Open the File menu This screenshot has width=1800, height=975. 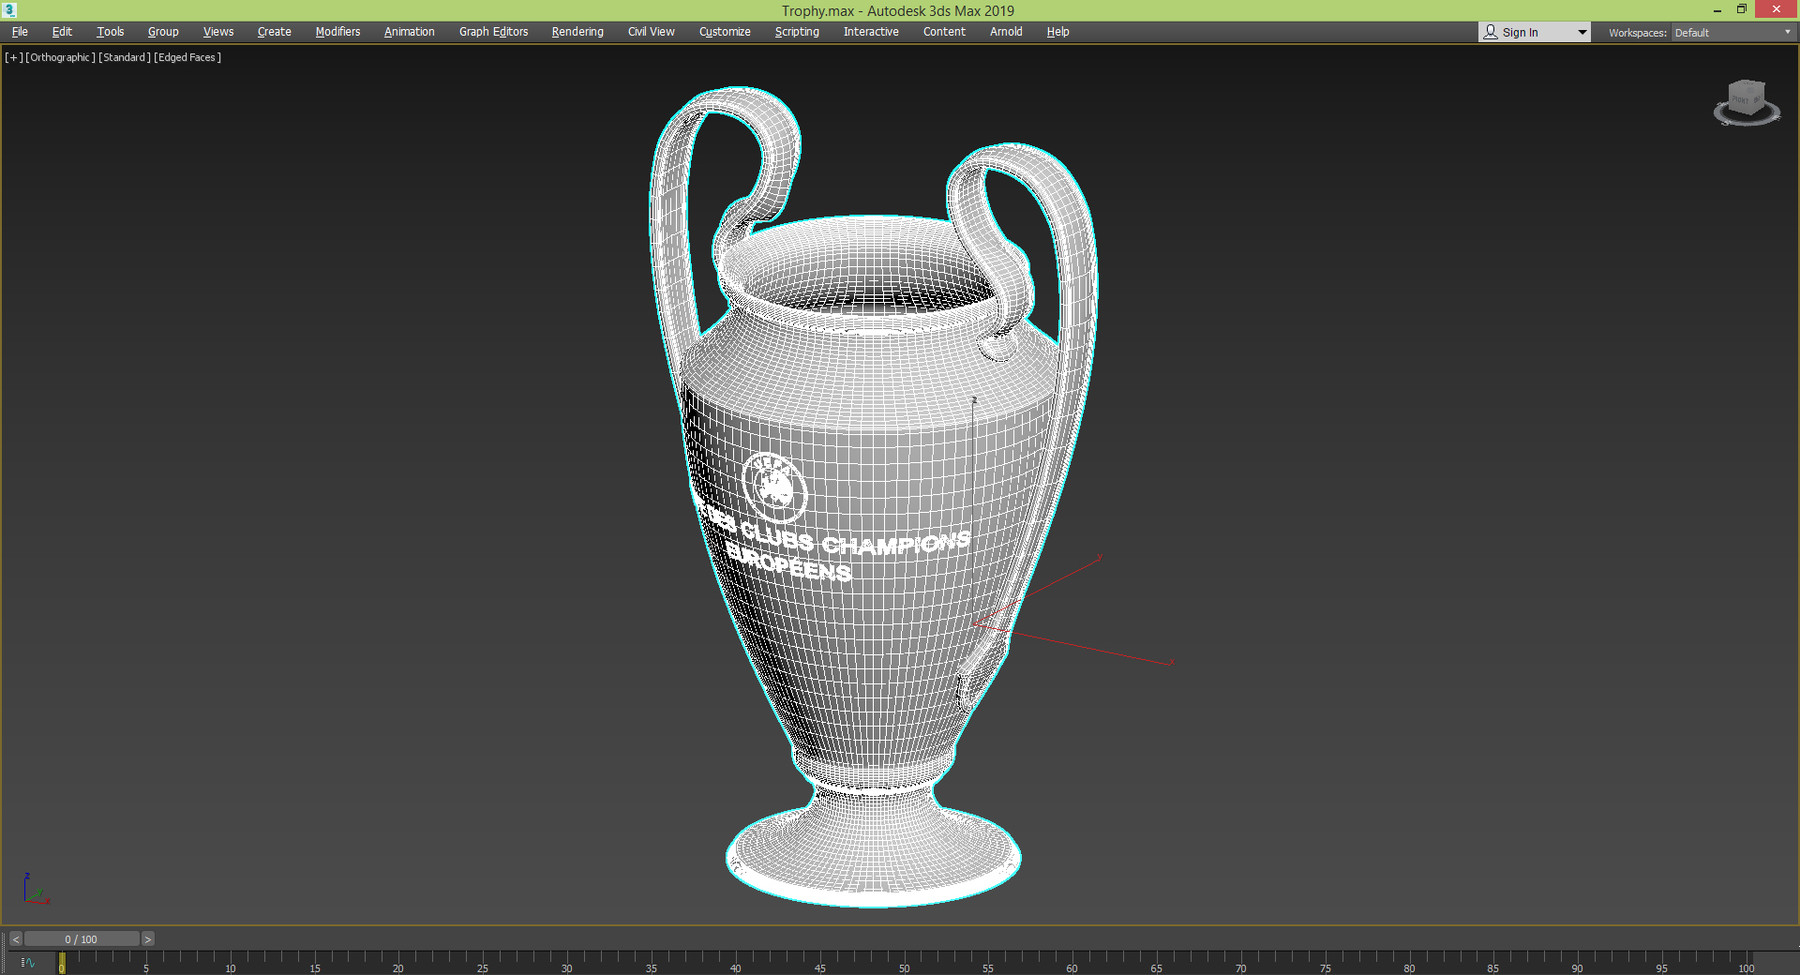20,32
